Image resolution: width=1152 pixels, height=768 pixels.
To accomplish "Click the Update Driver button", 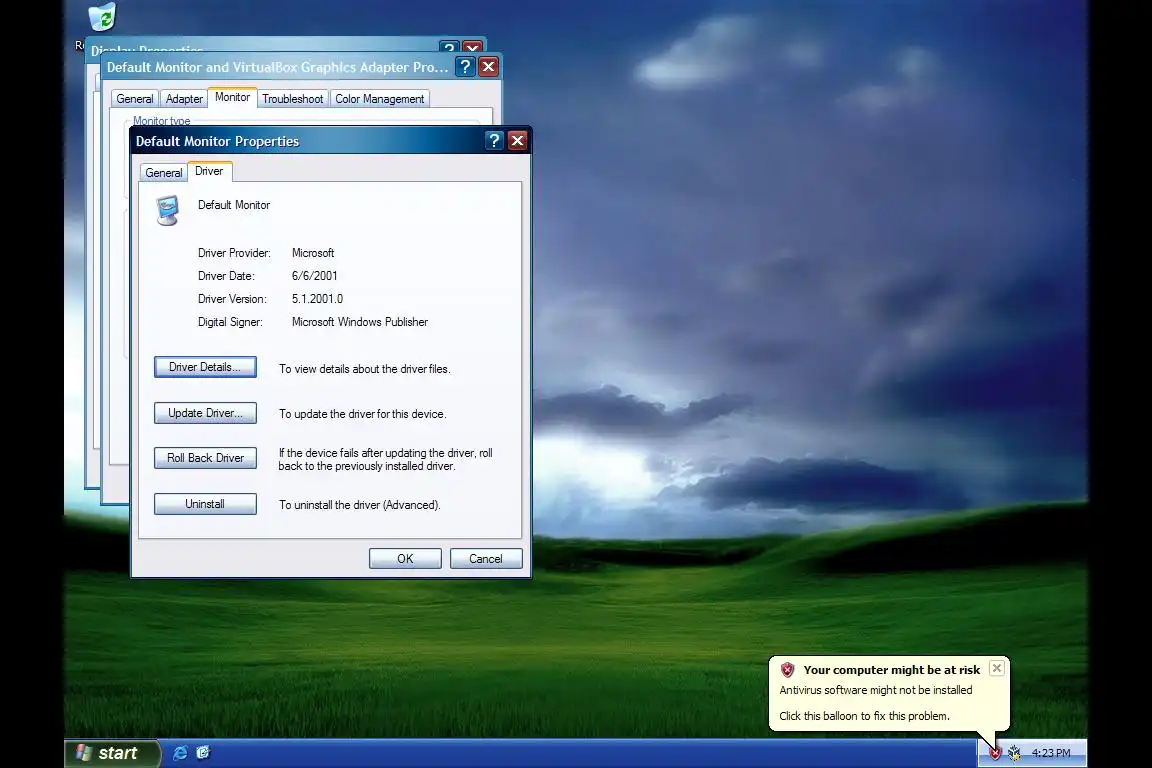I will point(205,413).
